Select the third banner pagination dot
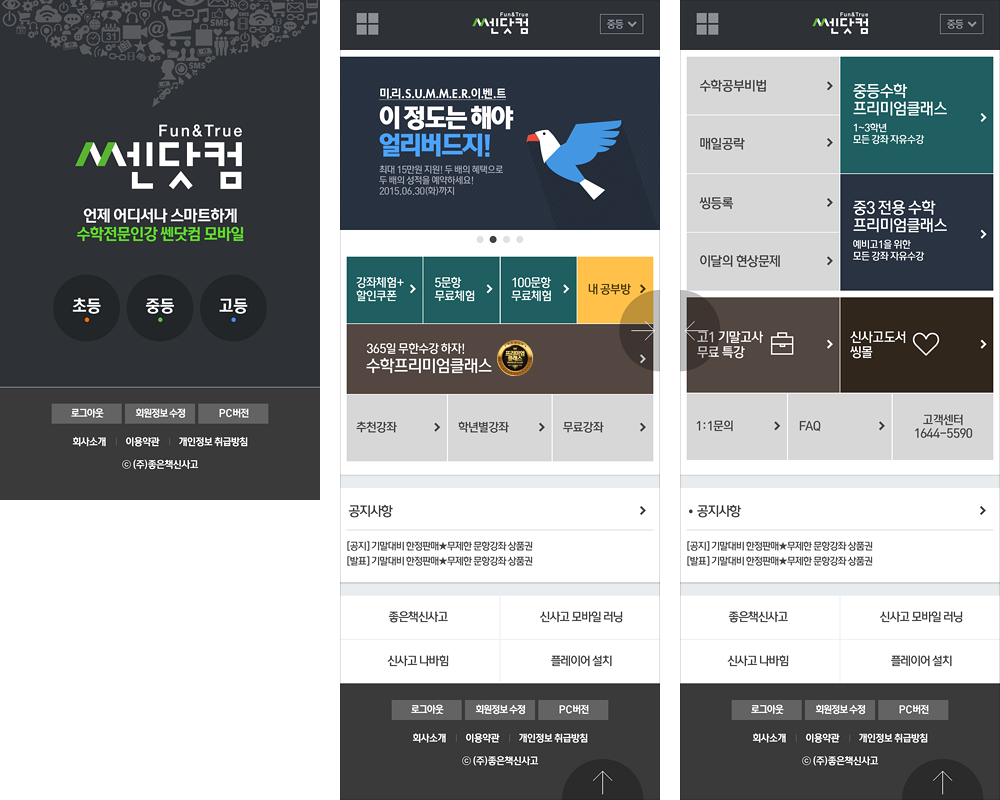Image resolution: width=1000 pixels, height=800 pixels. (506, 239)
